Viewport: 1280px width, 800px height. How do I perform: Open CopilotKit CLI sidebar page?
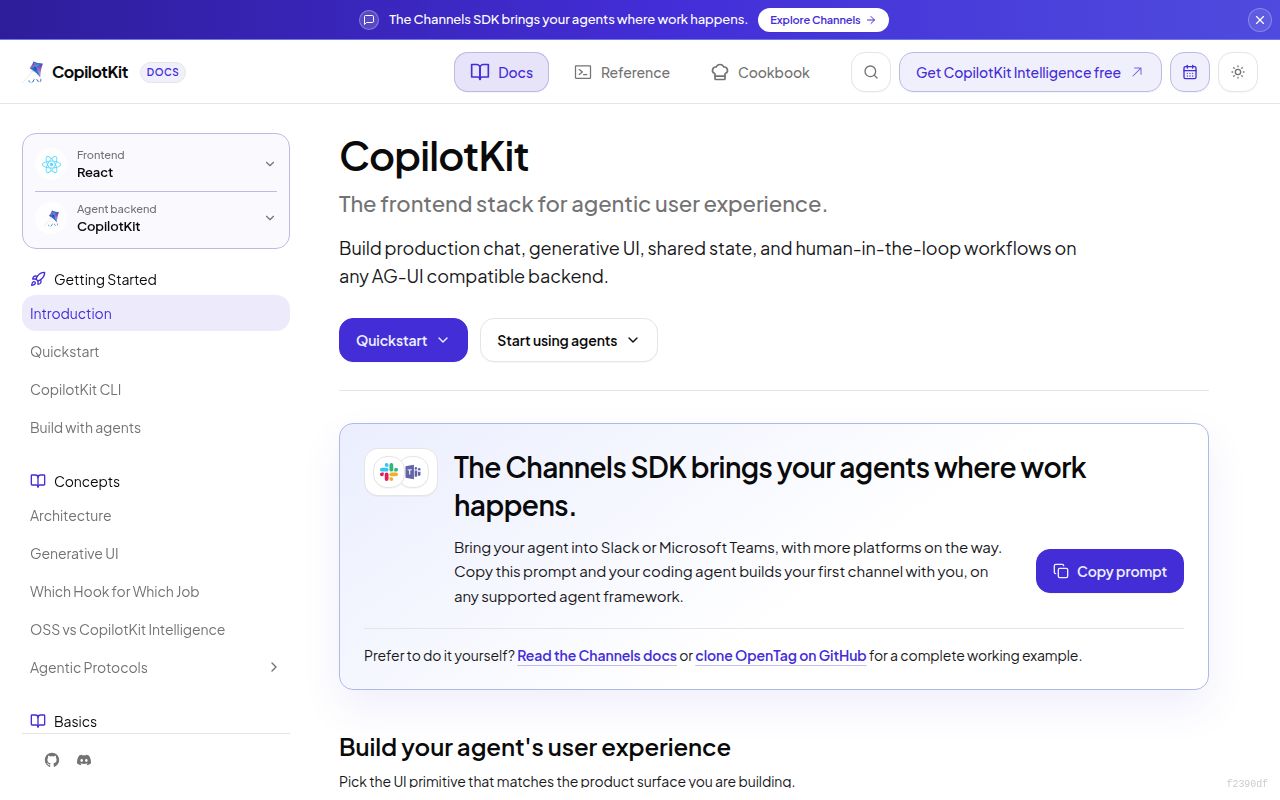[x=156, y=389]
